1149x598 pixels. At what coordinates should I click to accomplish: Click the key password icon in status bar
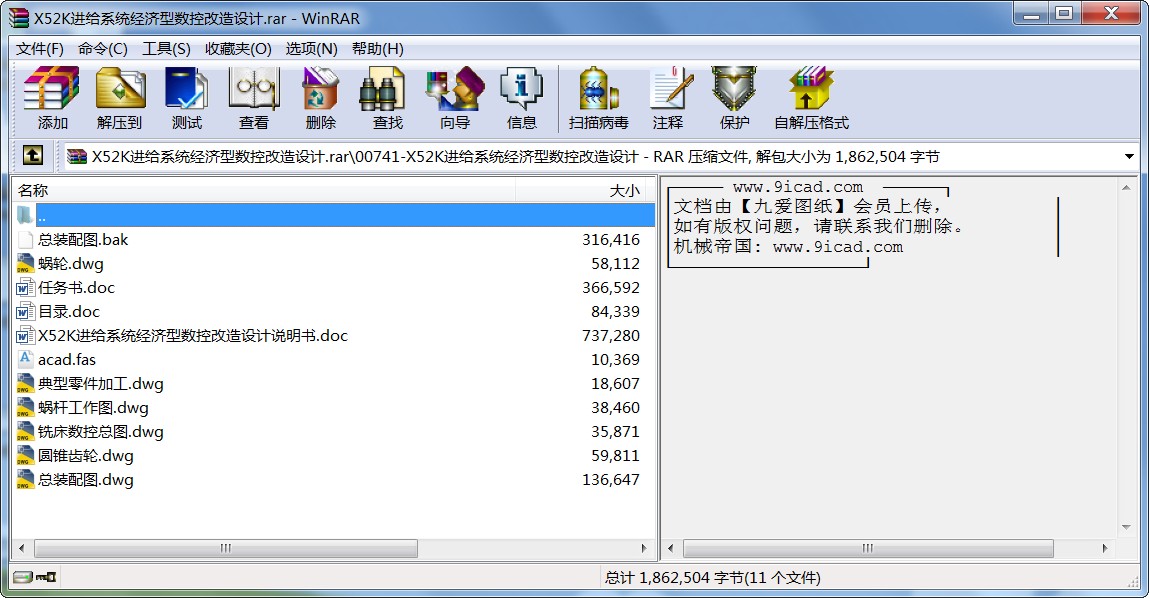click(x=46, y=577)
